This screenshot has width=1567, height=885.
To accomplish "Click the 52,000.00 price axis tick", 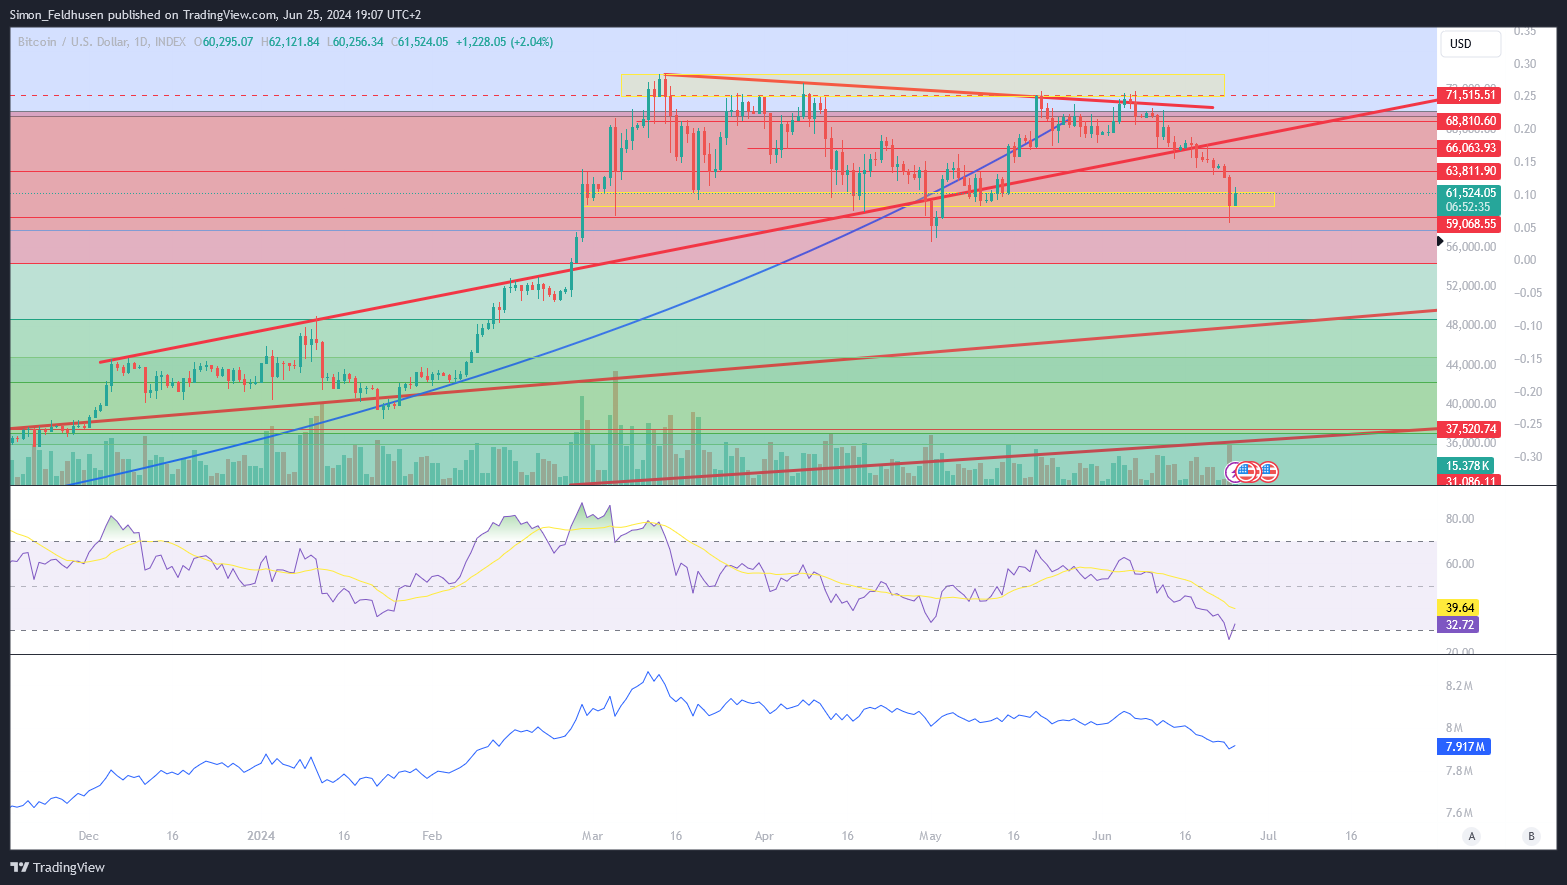I will (x=1471, y=286).
